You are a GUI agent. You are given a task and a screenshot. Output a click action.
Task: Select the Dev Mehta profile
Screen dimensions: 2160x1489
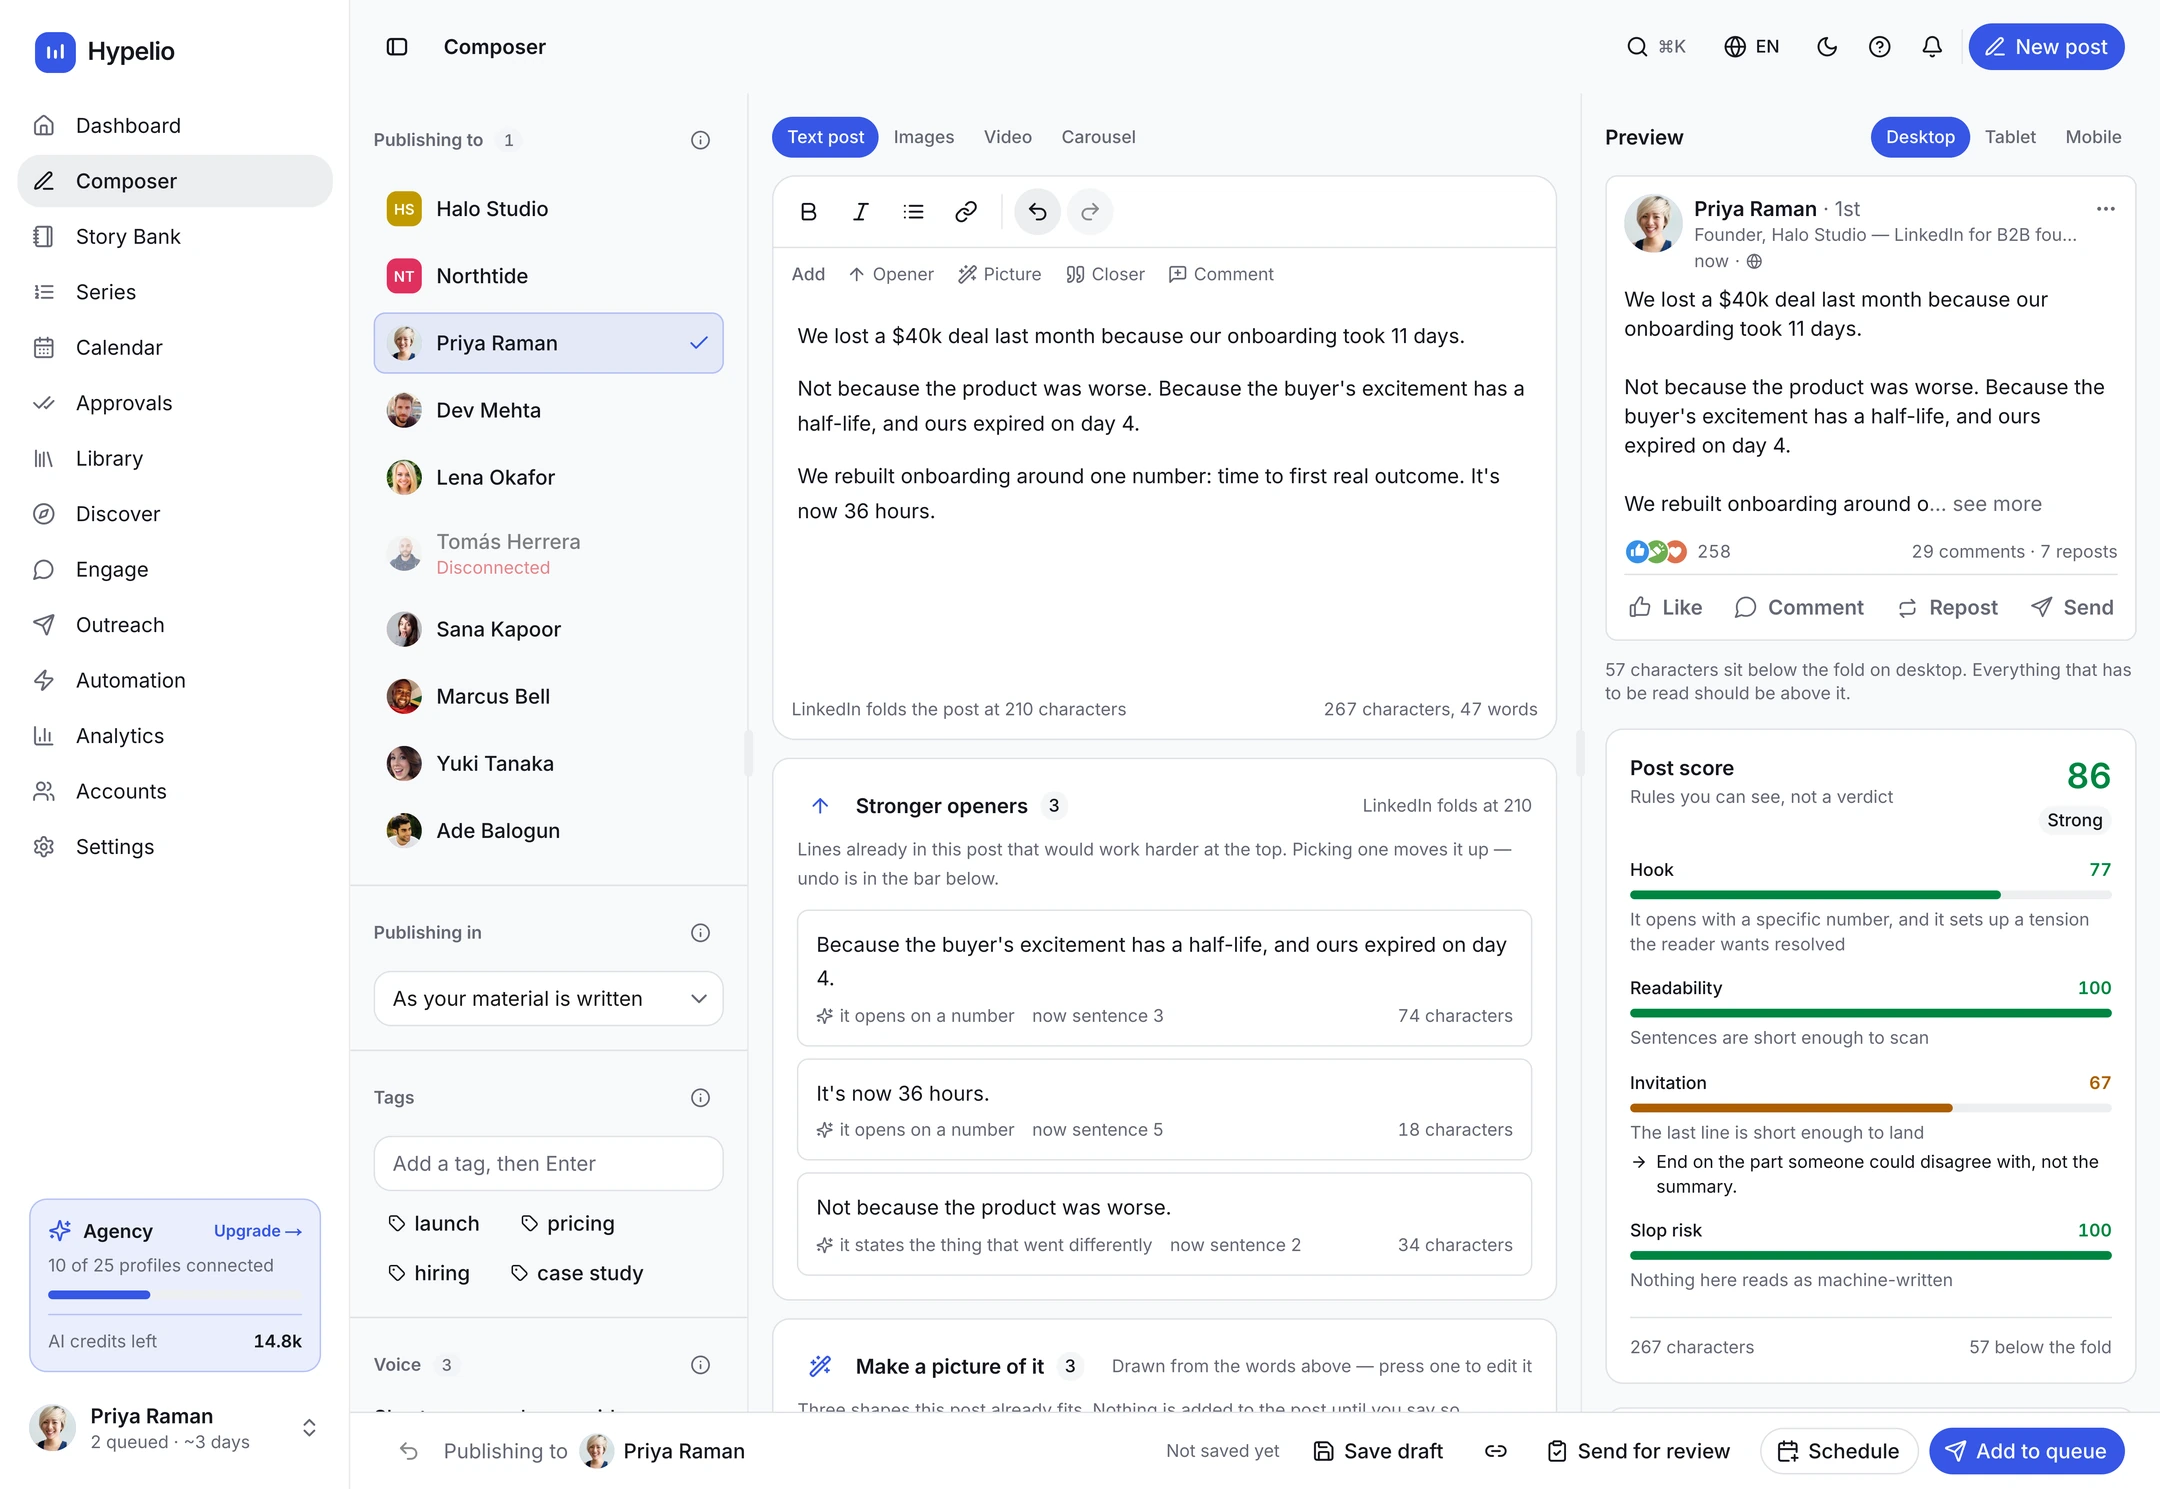coord(548,410)
